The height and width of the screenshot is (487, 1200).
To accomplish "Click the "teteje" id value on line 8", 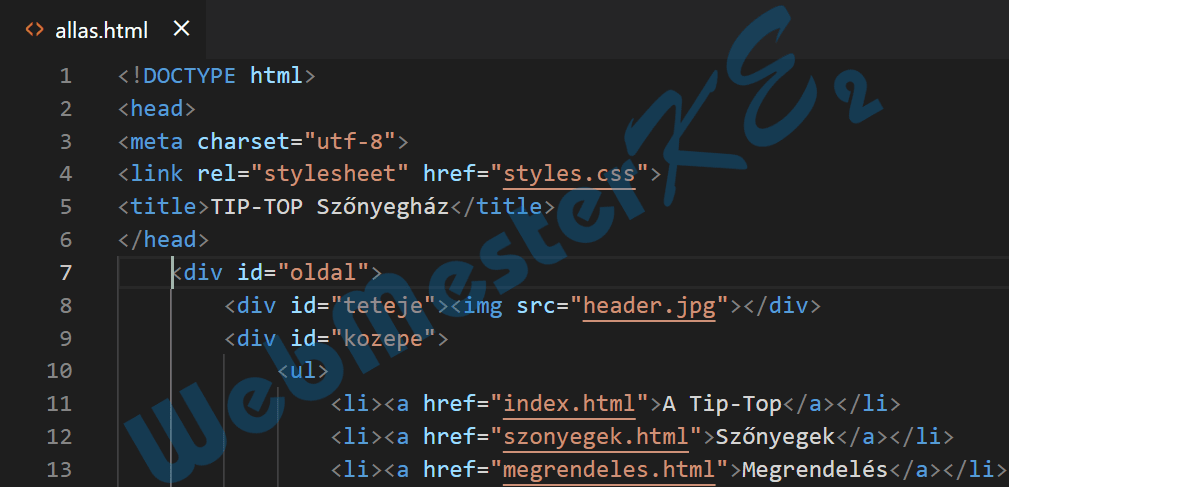I will [383, 306].
